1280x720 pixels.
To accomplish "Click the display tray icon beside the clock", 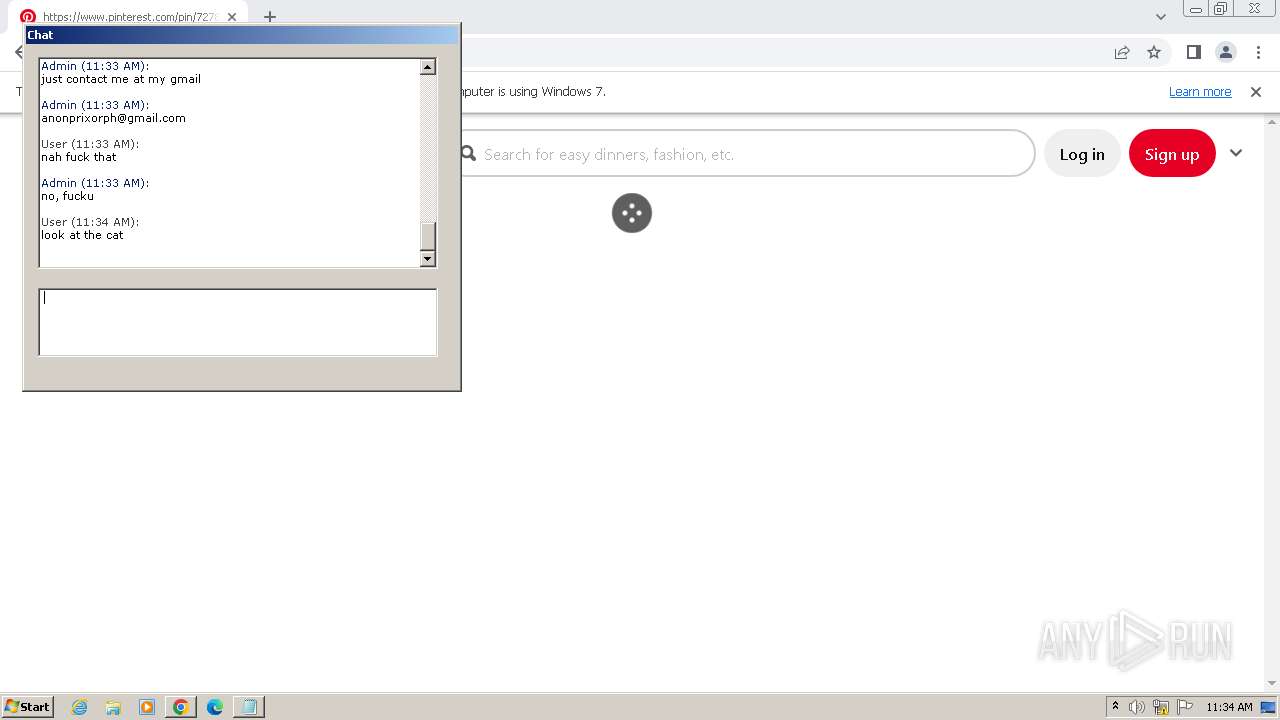I will [x=1268, y=707].
